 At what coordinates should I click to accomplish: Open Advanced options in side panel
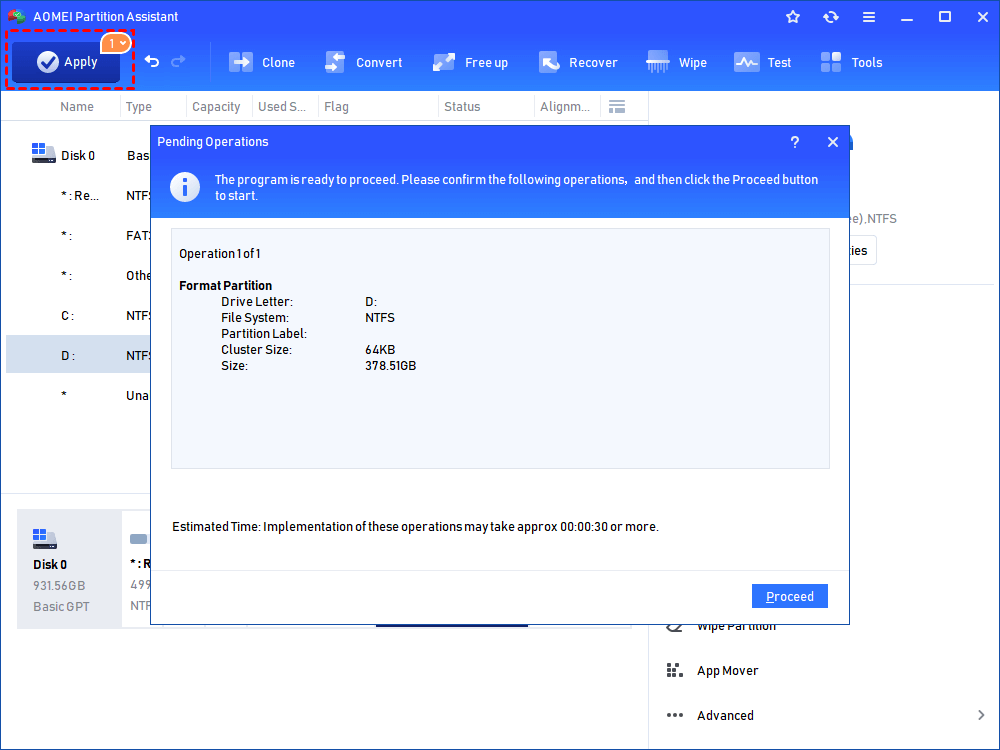click(725, 716)
